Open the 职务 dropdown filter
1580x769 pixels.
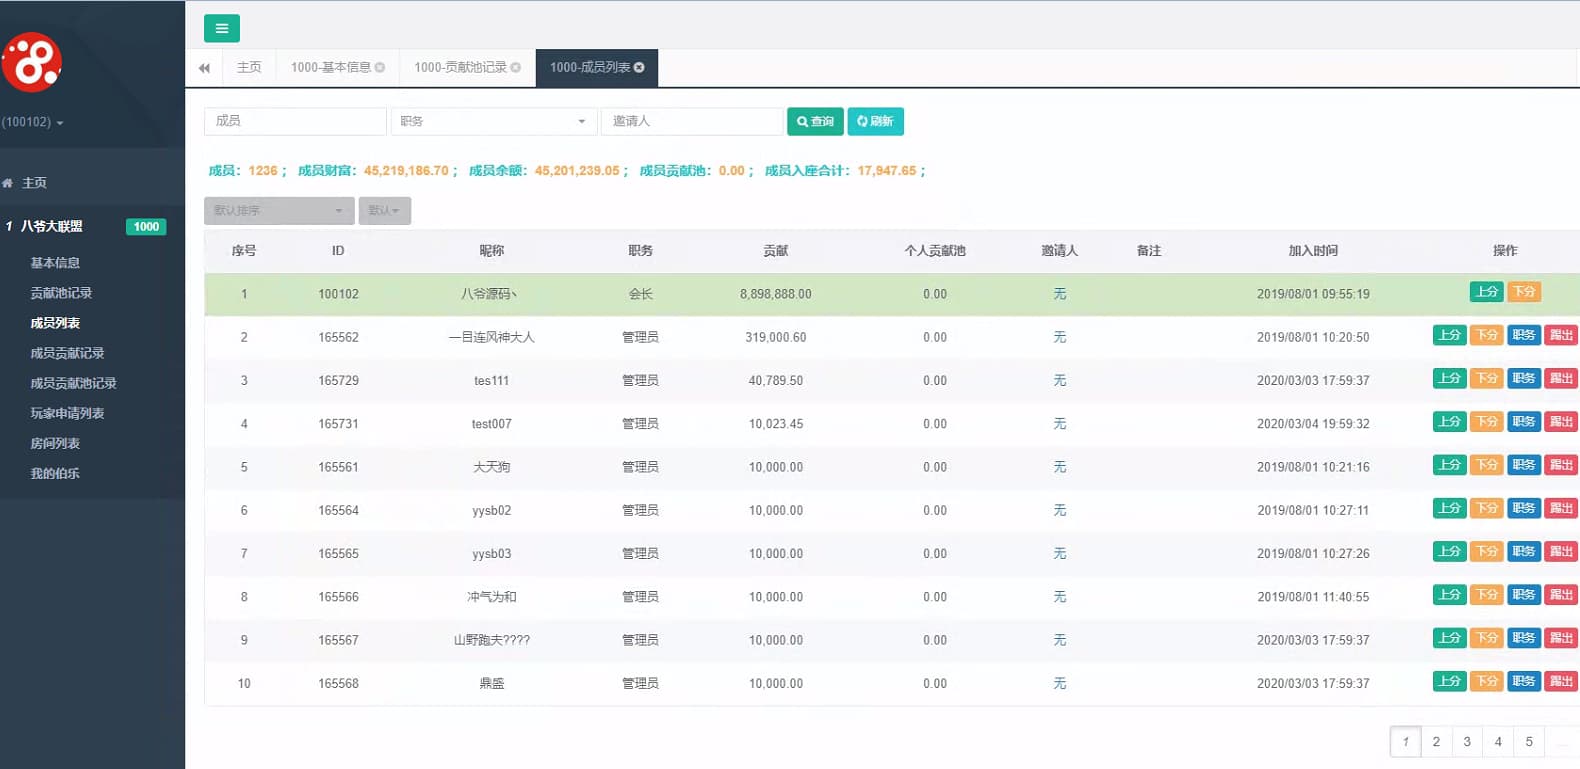pyautogui.click(x=494, y=121)
